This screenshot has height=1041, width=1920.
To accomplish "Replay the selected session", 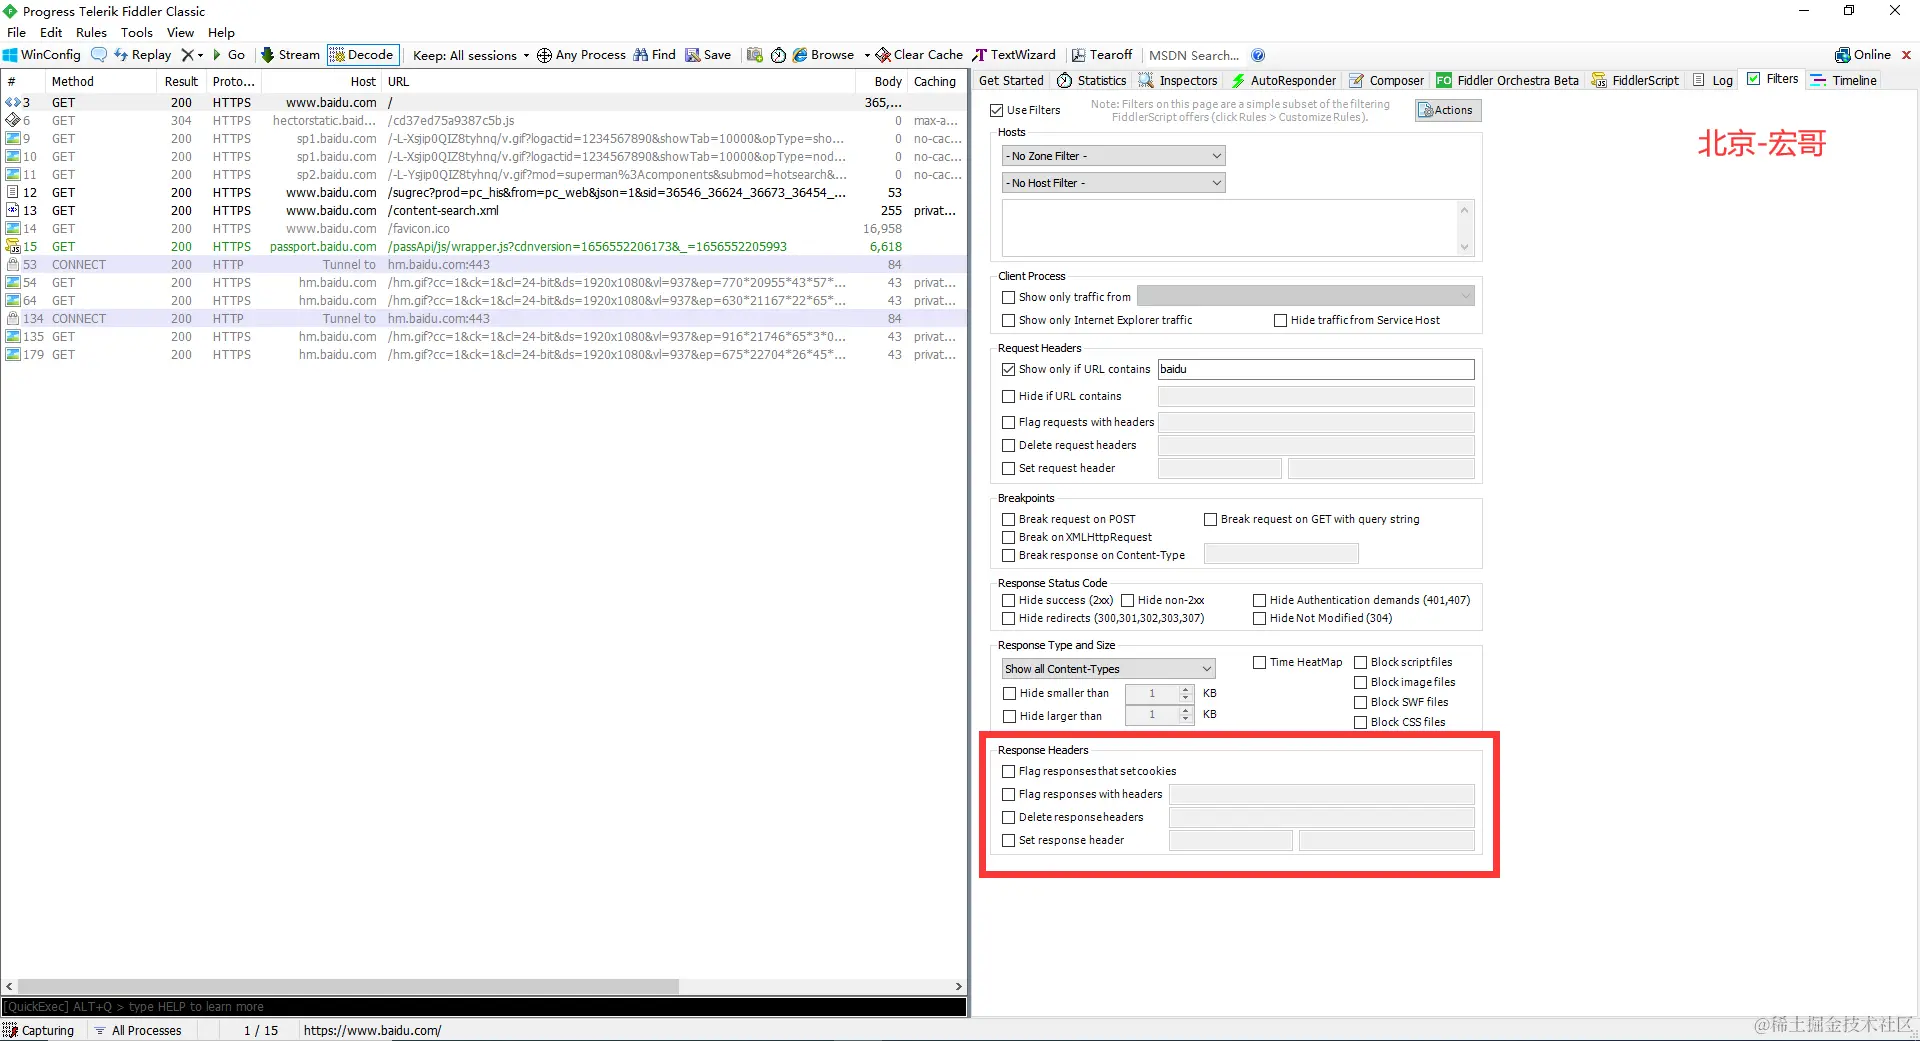I will 143,55.
